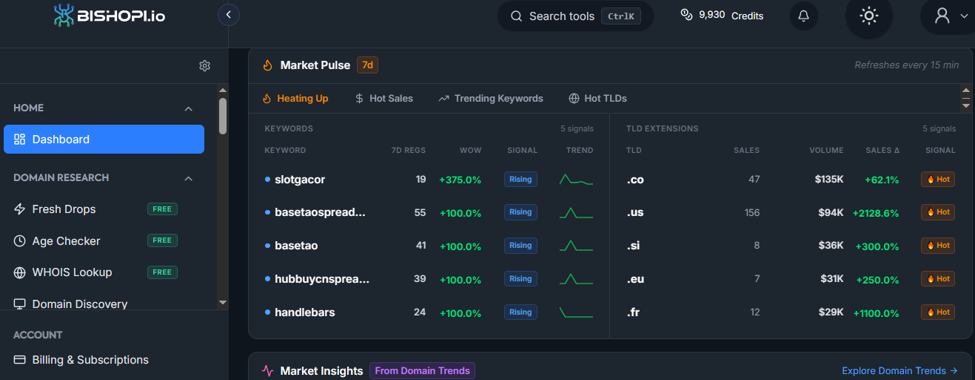The height and width of the screenshot is (380, 975).
Task: Open Age Checker tool
Action: [66, 241]
